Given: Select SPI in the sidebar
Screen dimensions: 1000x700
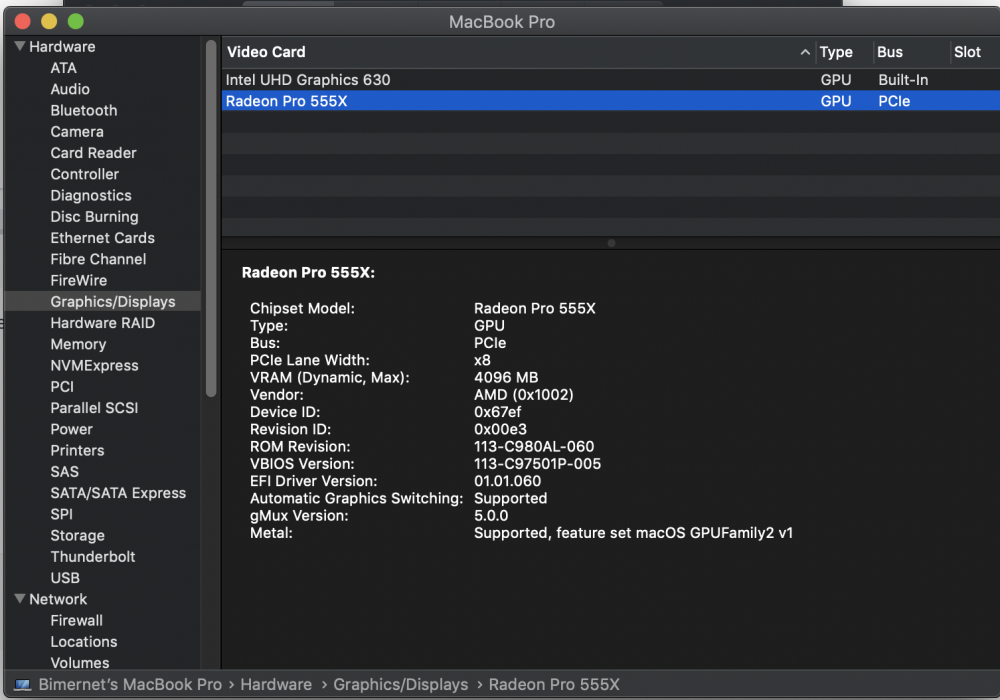Looking at the screenshot, I should tap(61, 514).
